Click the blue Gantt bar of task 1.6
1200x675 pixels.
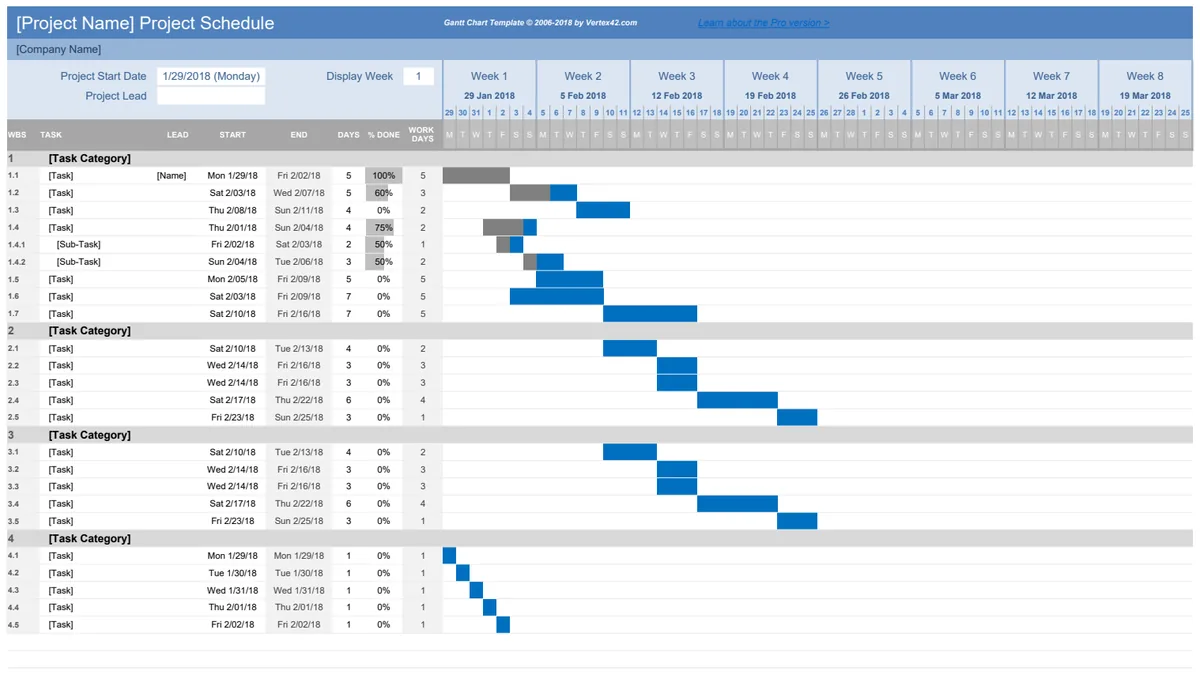click(557, 296)
